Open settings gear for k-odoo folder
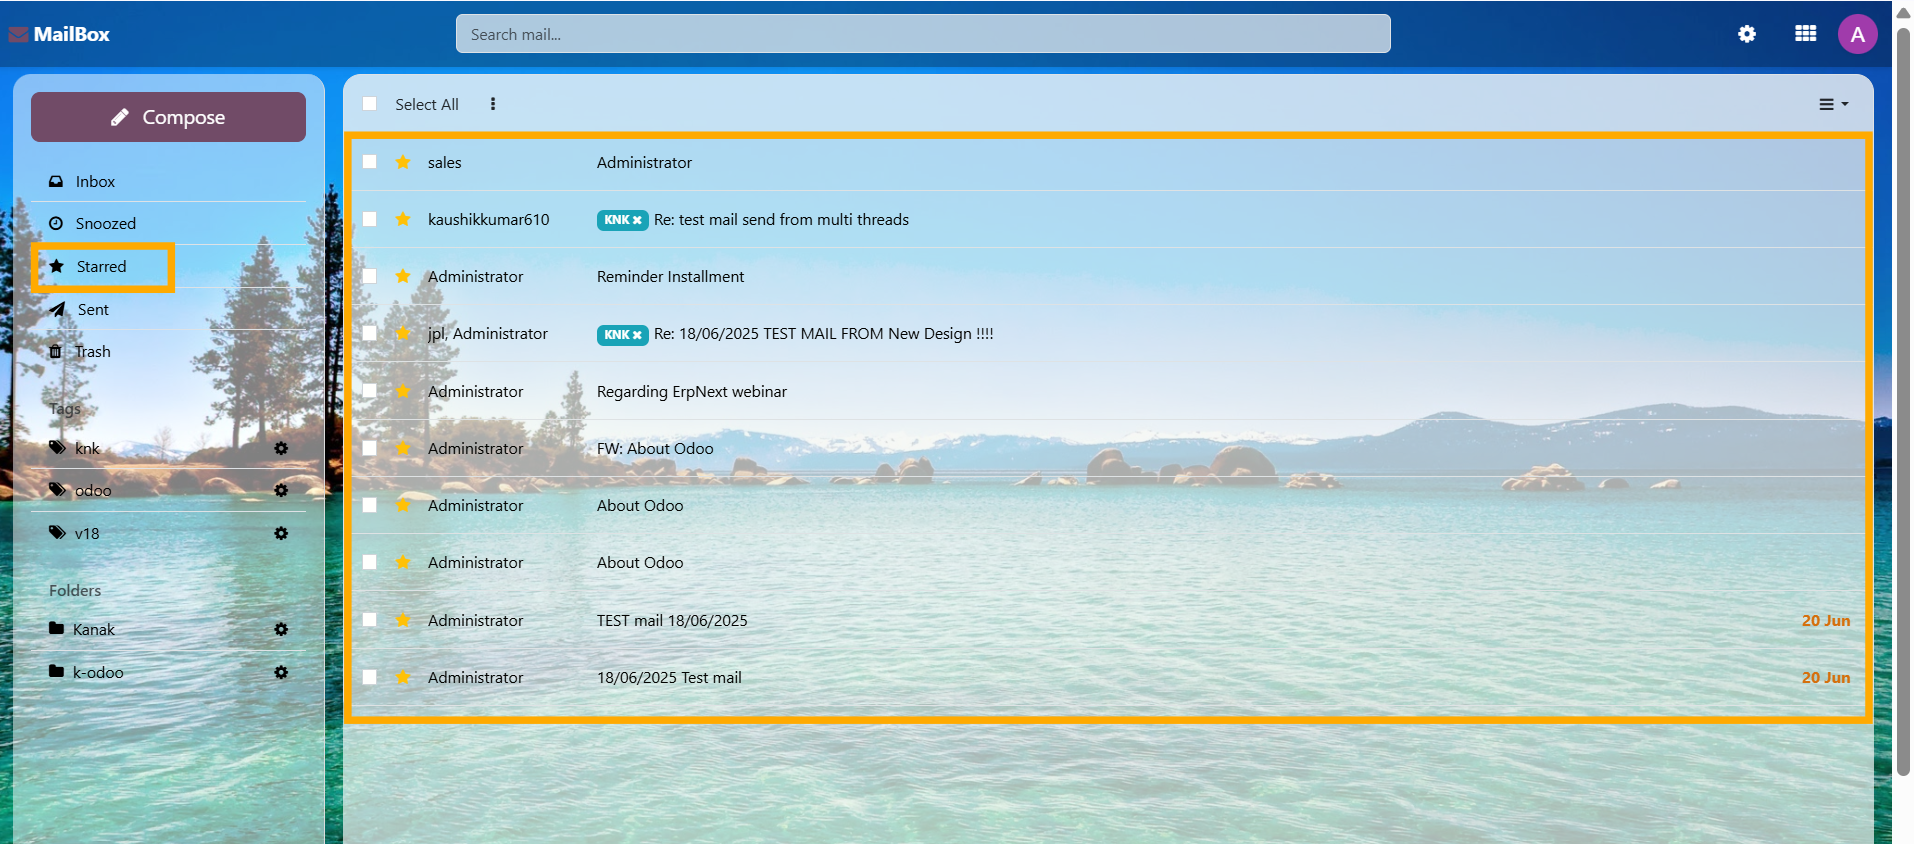 click(281, 672)
